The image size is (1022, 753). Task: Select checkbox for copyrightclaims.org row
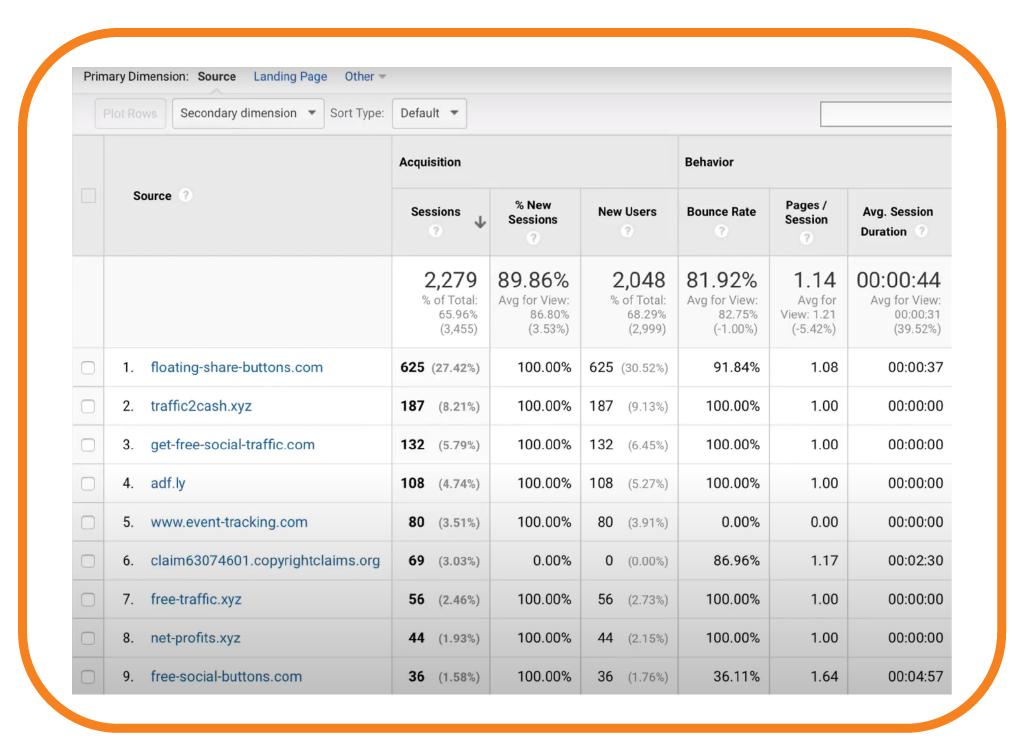coord(88,561)
